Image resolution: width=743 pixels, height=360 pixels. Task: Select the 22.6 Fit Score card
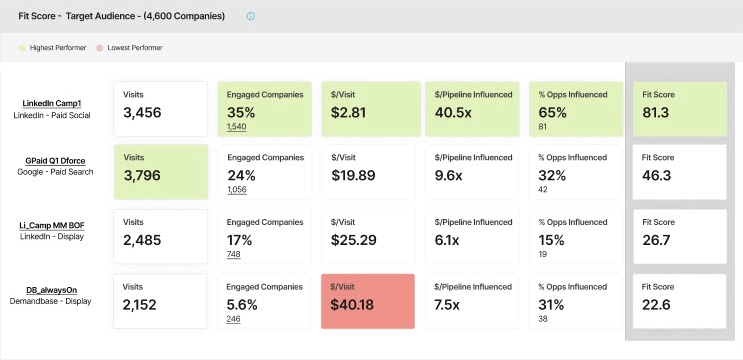680,301
